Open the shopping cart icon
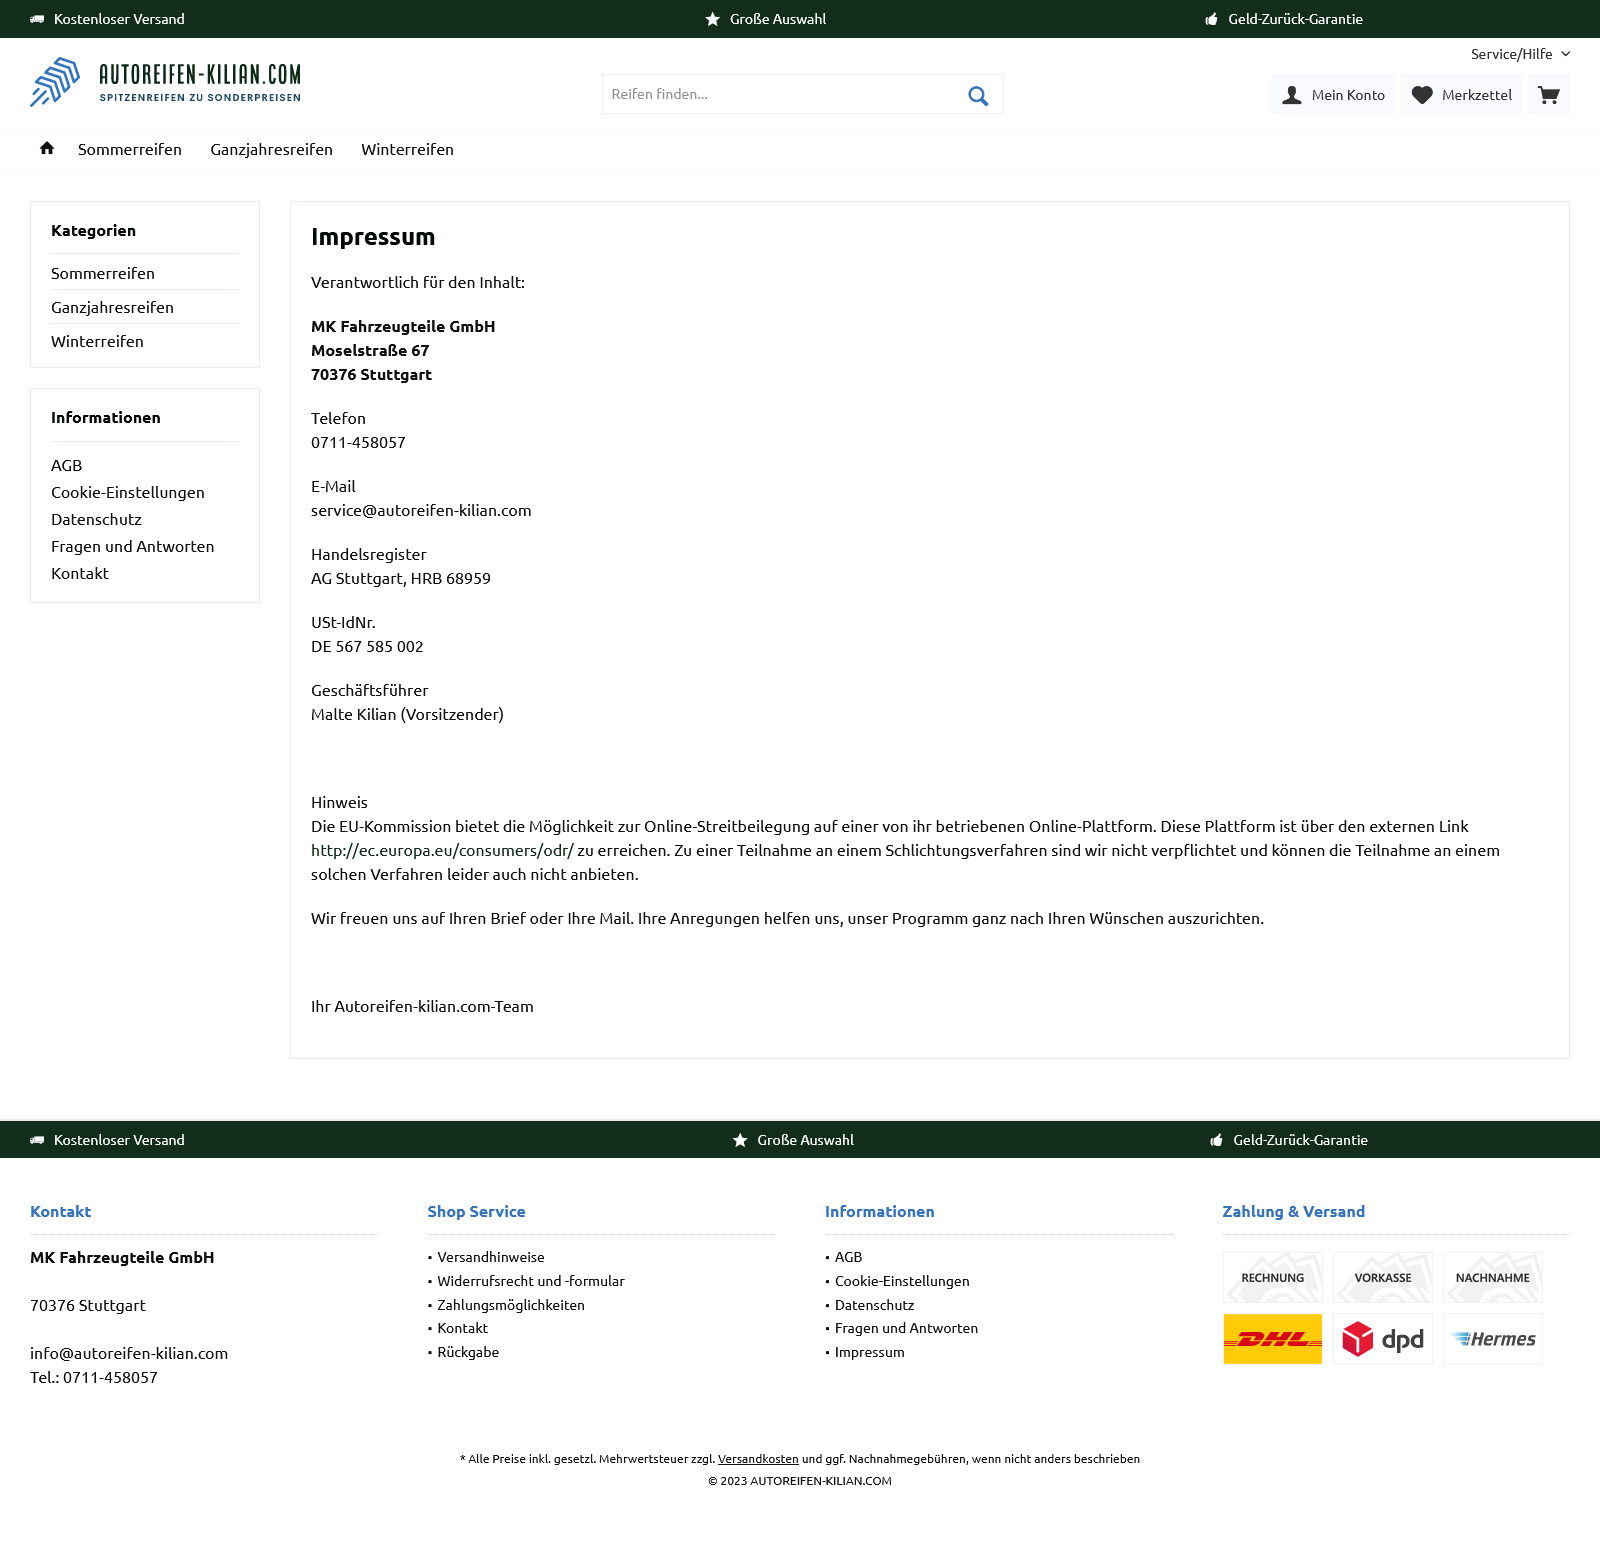 pos(1549,95)
